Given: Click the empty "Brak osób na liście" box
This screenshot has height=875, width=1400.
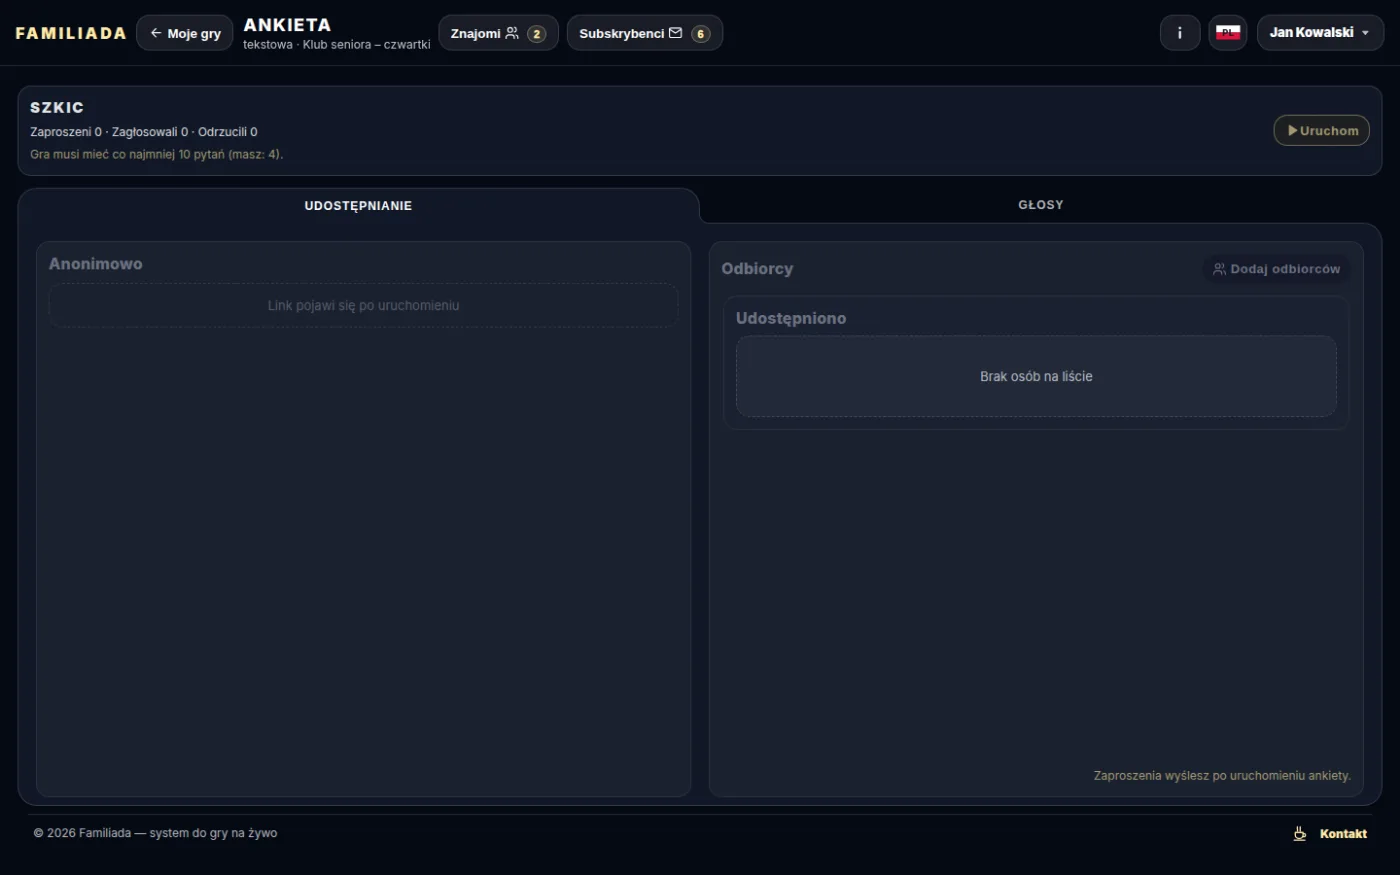Looking at the screenshot, I should 1036,377.
